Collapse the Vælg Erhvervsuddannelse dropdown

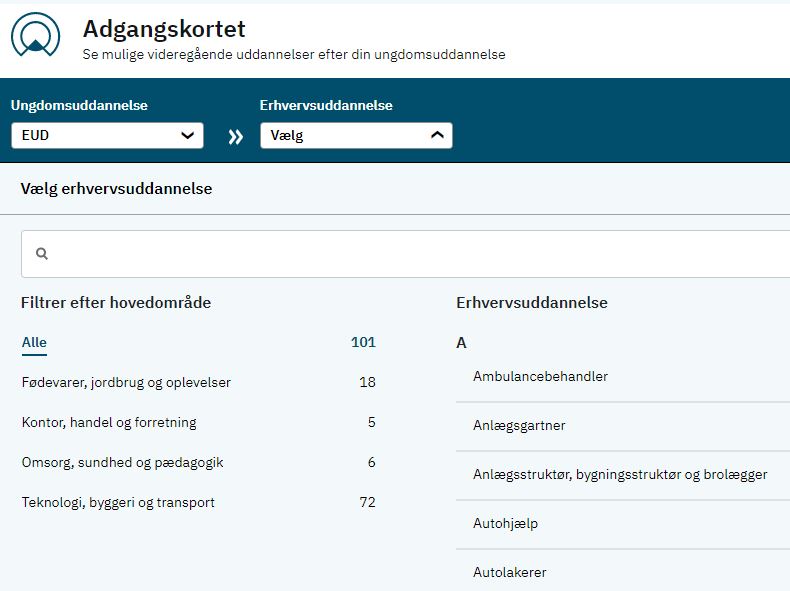[x=356, y=136]
